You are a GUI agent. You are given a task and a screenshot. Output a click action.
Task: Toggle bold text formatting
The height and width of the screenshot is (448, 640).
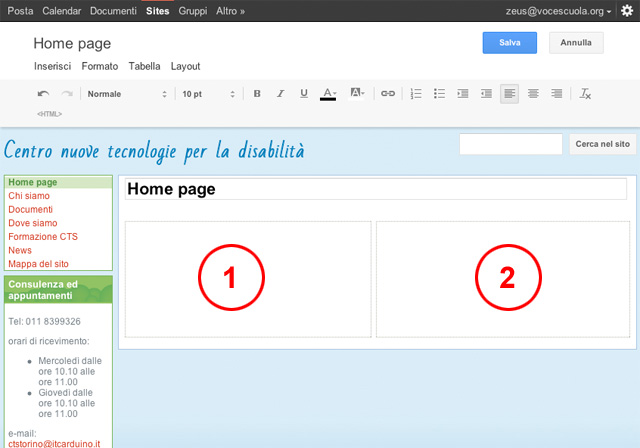(x=257, y=94)
